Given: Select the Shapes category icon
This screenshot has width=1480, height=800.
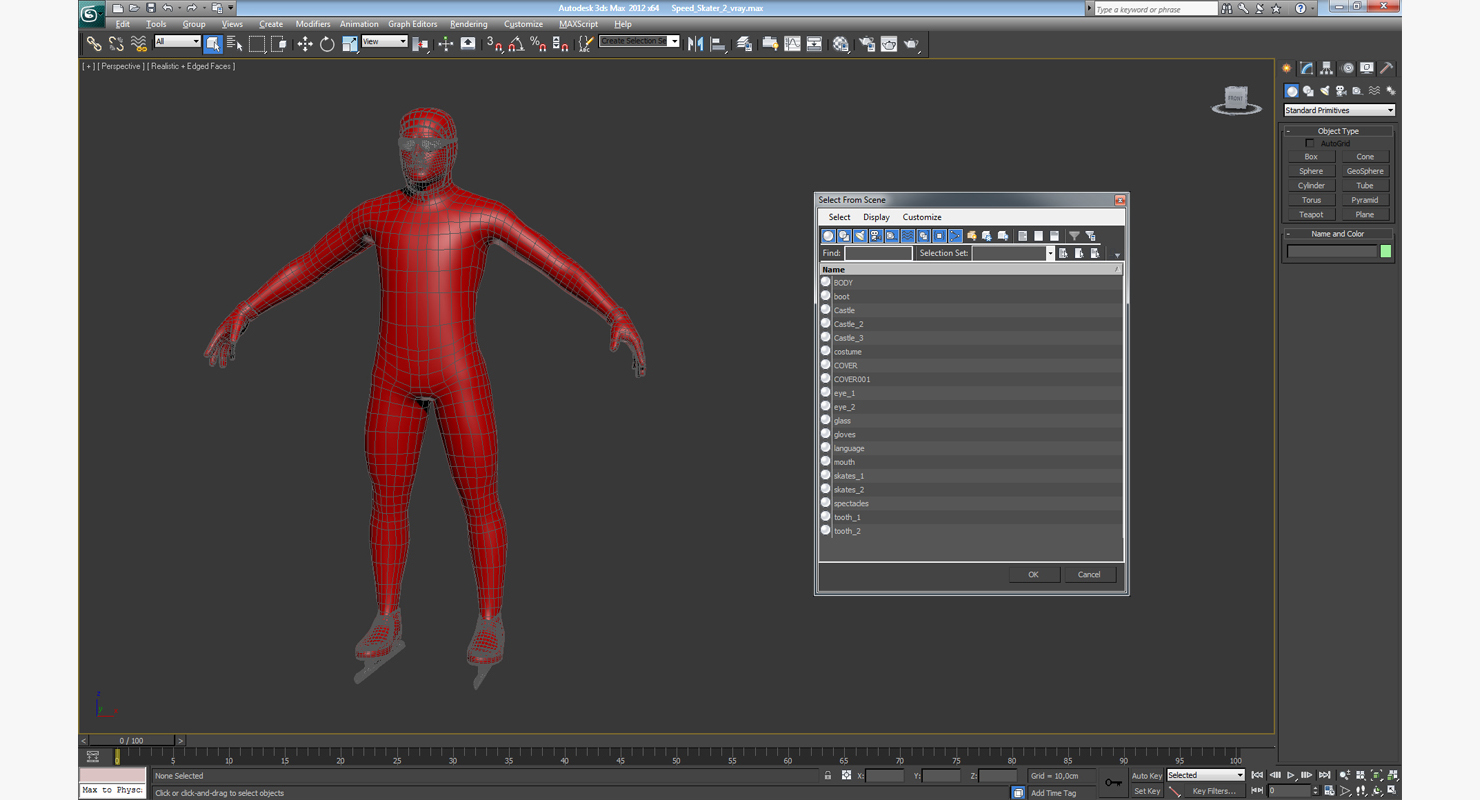Looking at the screenshot, I should click(1308, 91).
